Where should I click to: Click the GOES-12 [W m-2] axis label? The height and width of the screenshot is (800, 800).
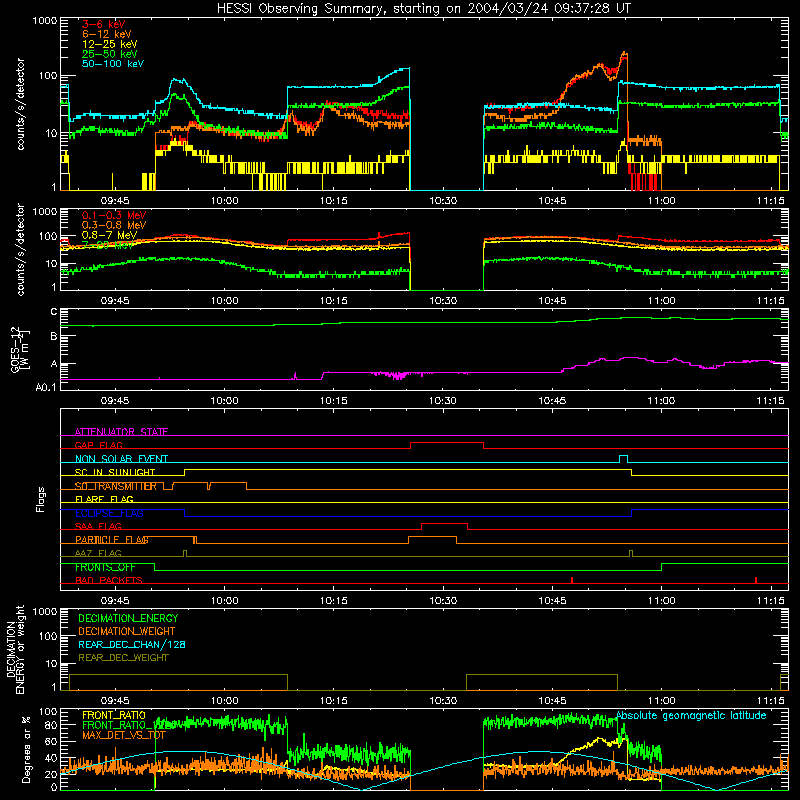(x=20, y=349)
